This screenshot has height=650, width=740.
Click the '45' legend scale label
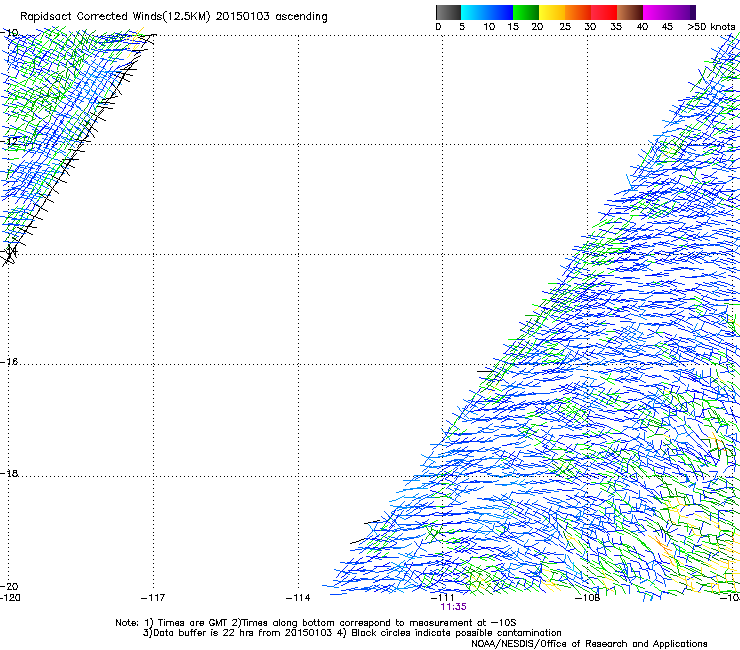(x=667, y=27)
